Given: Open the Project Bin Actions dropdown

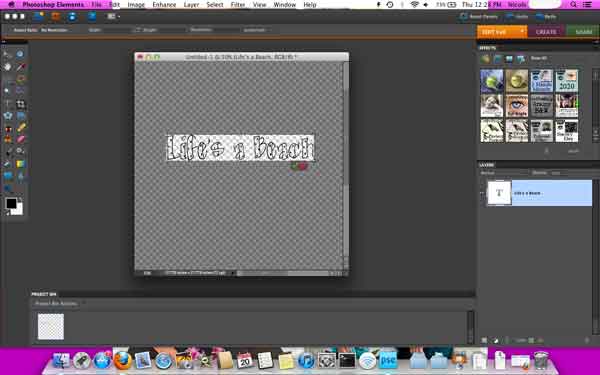Looking at the screenshot, I should coord(59,303).
